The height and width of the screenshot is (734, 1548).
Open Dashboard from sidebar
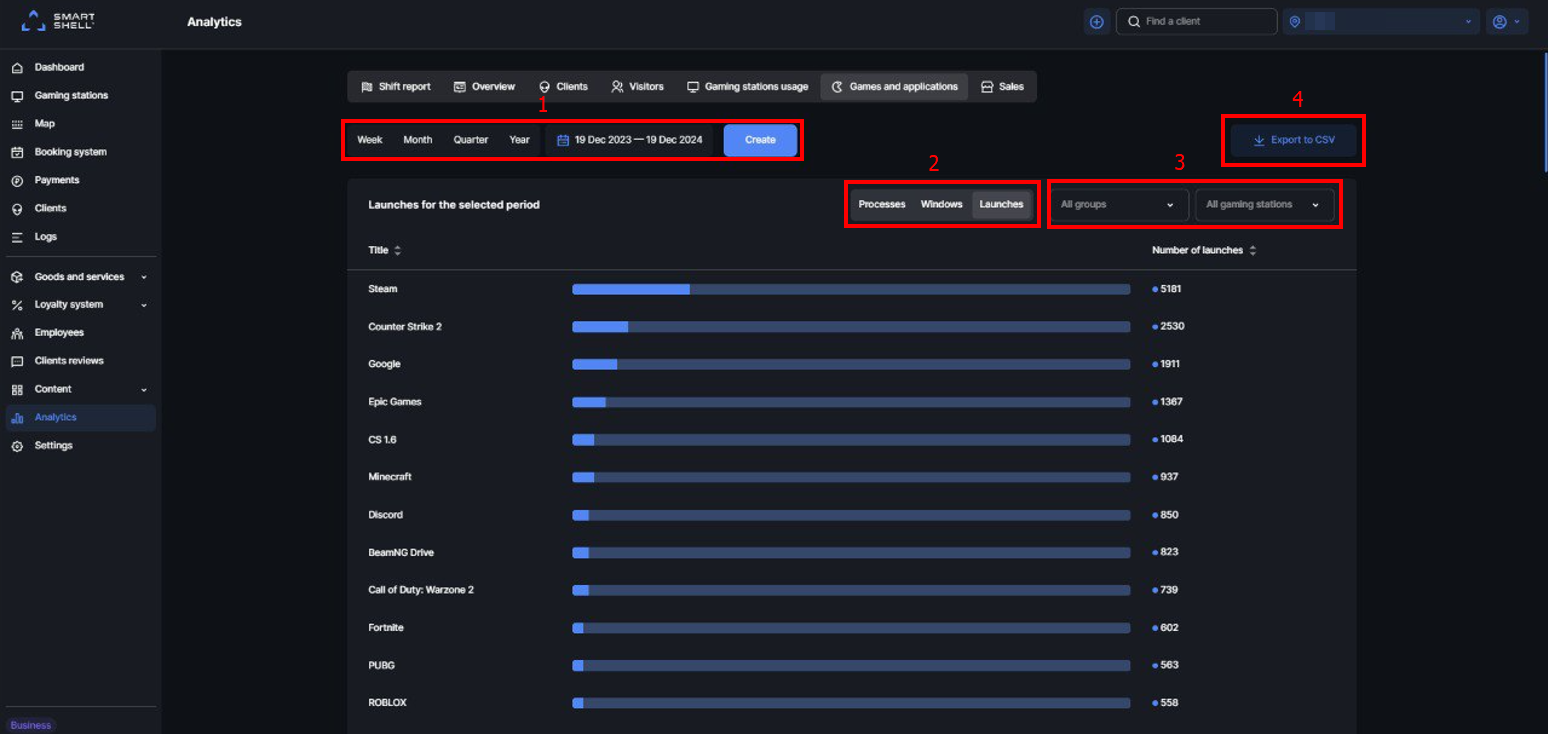point(59,67)
